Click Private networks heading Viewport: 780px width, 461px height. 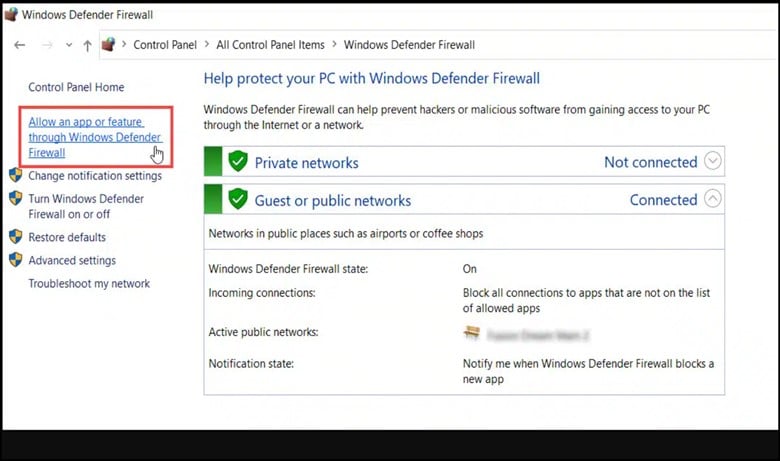(306, 163)
